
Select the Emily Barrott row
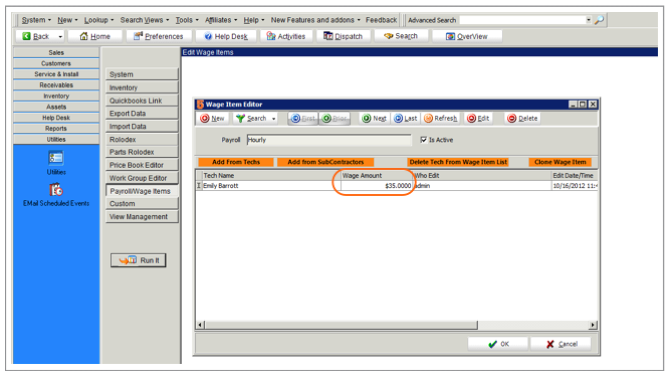396,186
